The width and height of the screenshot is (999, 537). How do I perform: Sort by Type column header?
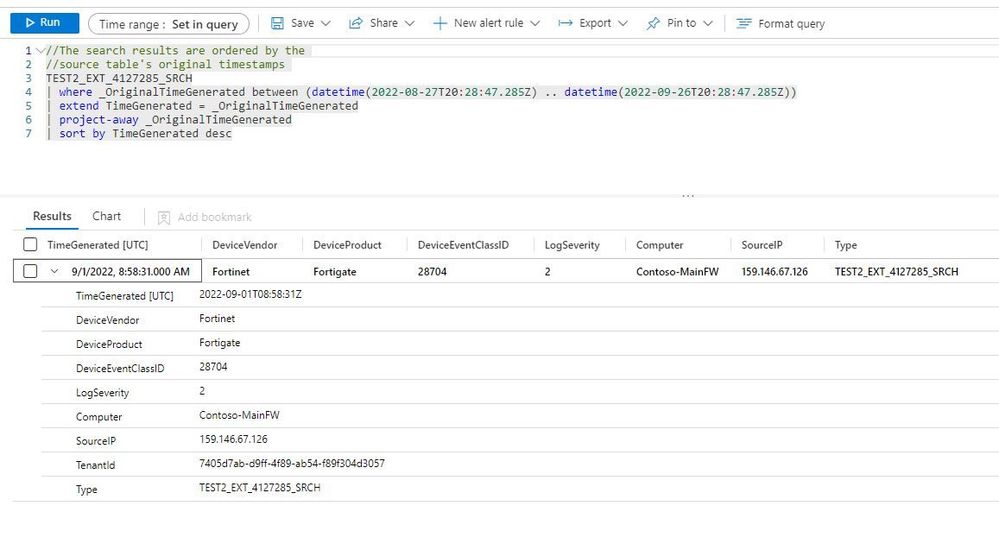coord(845,245)
